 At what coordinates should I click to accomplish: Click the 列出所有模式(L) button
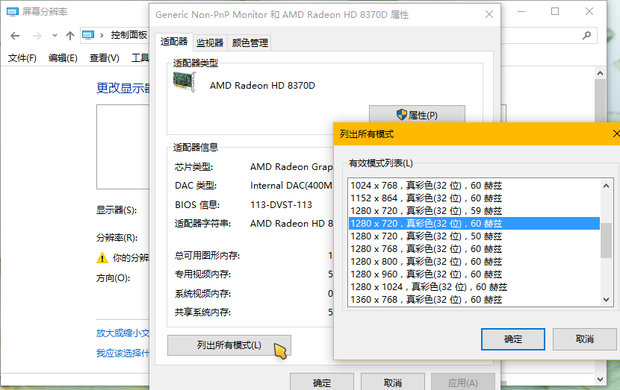tap(229, 345)
